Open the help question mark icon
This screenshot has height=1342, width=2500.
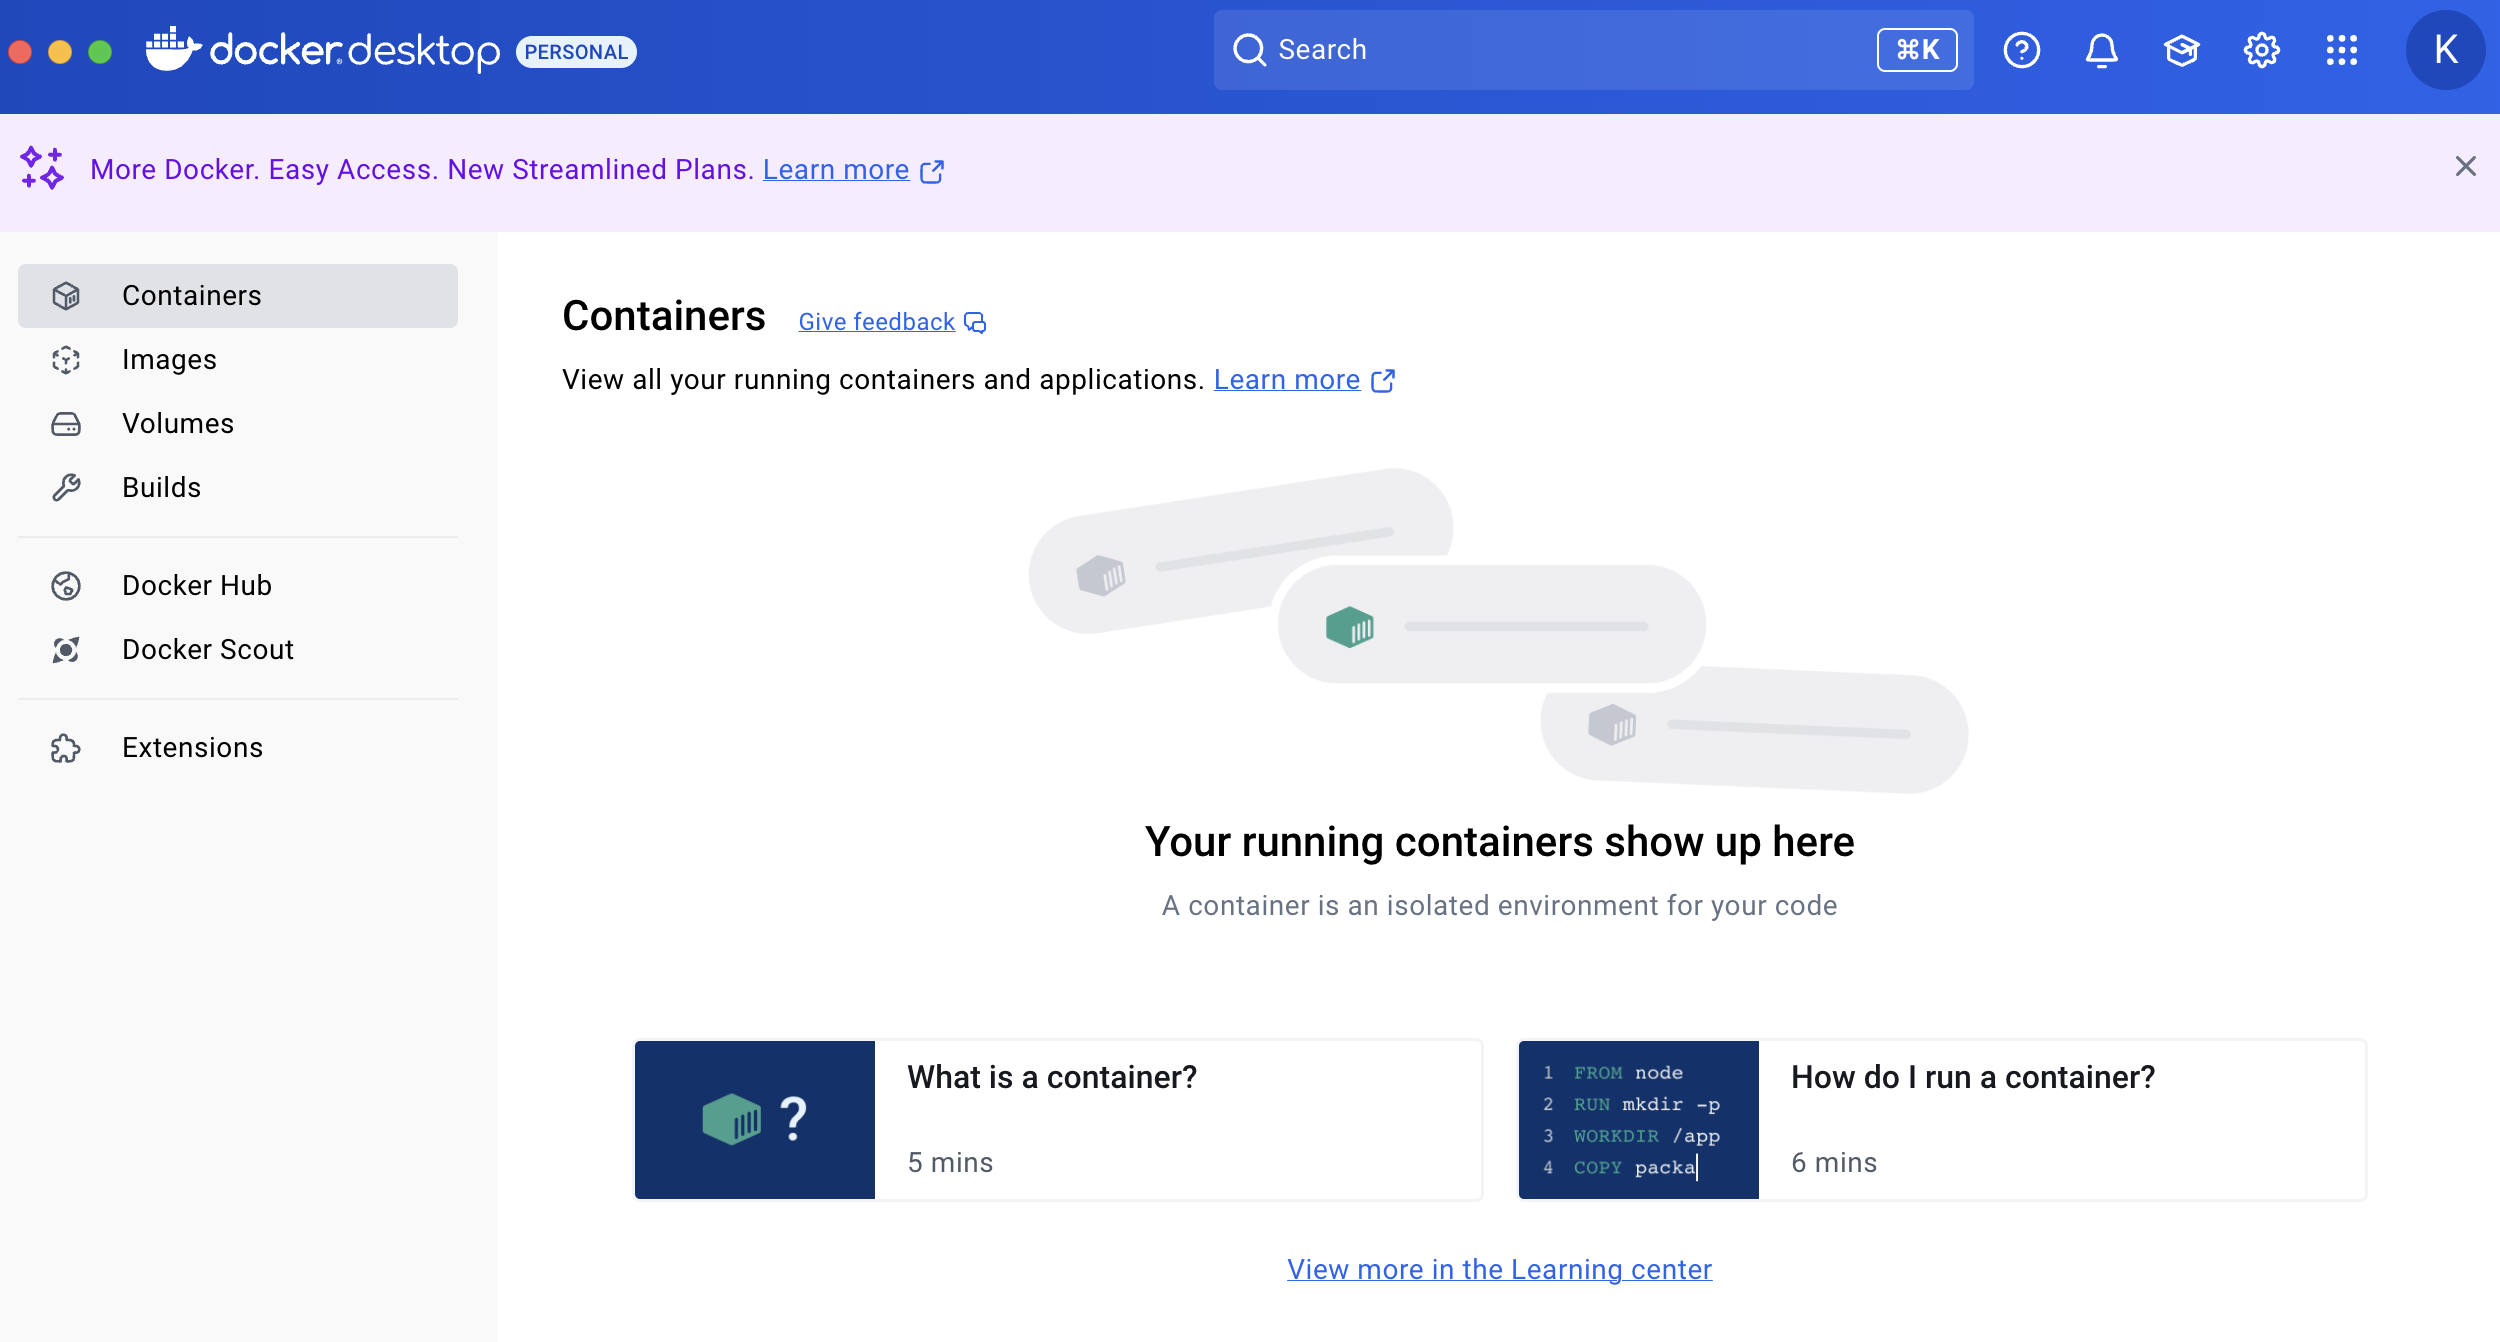[2021, 50]
